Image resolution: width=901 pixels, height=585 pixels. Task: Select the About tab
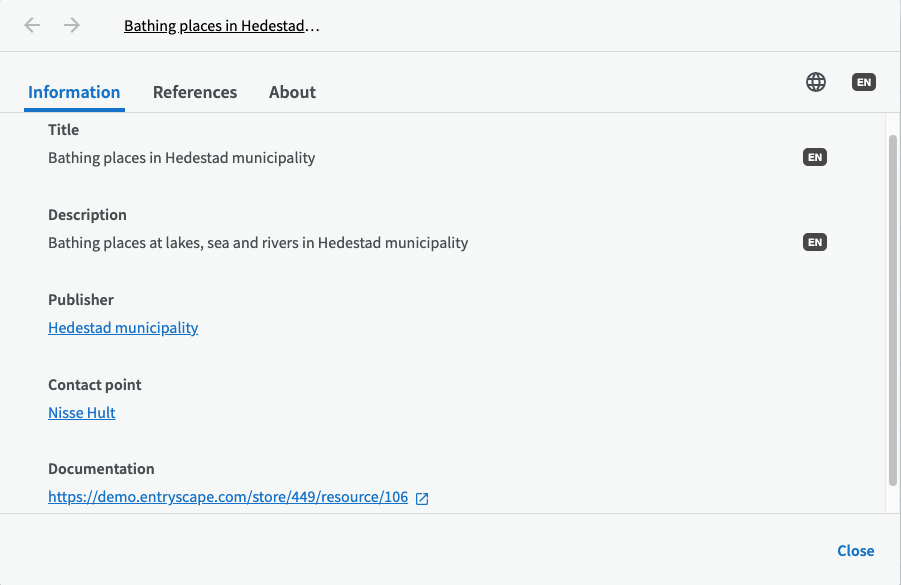(x=292, y=92)
